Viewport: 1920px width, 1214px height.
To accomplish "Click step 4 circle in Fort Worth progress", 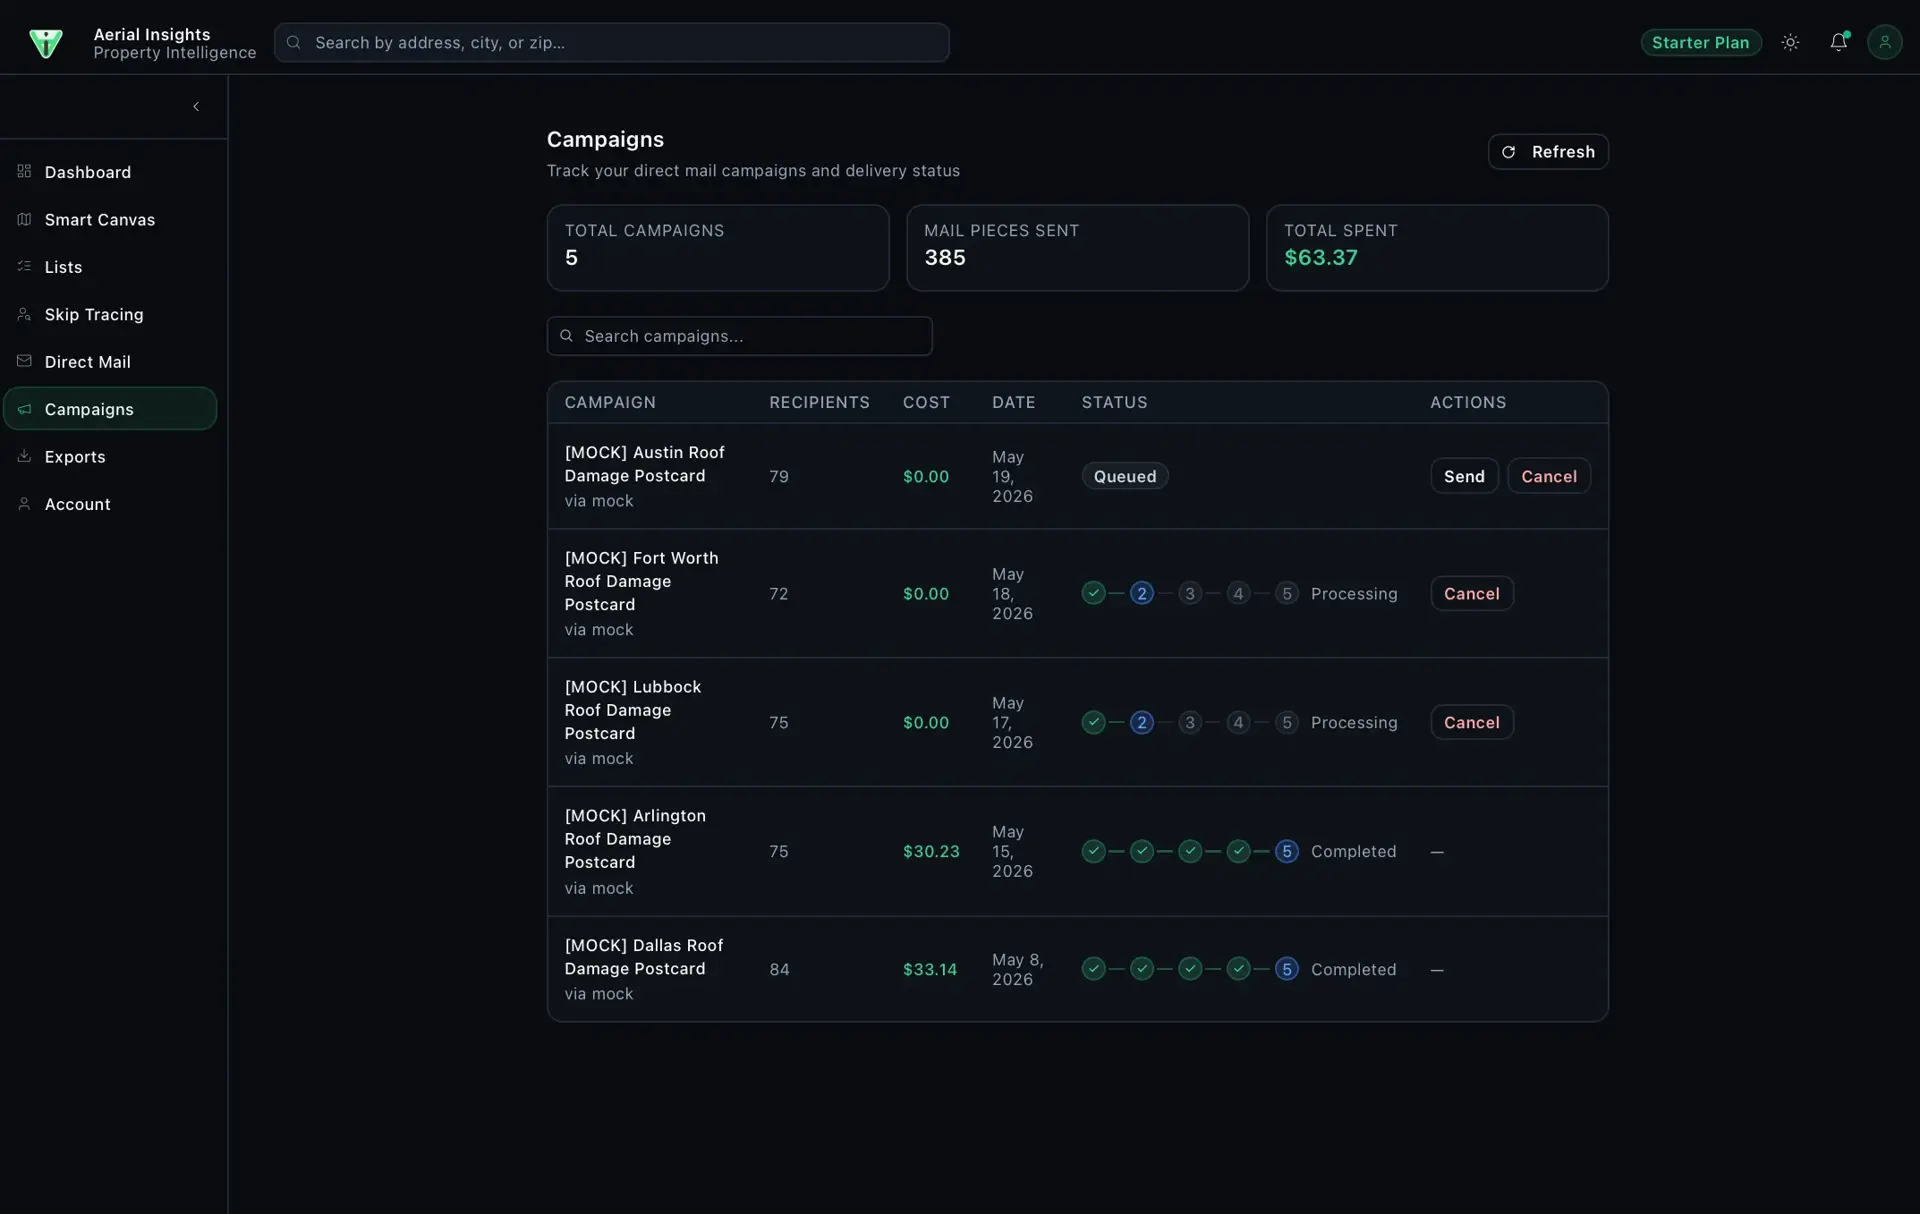I will [1238, 593].
